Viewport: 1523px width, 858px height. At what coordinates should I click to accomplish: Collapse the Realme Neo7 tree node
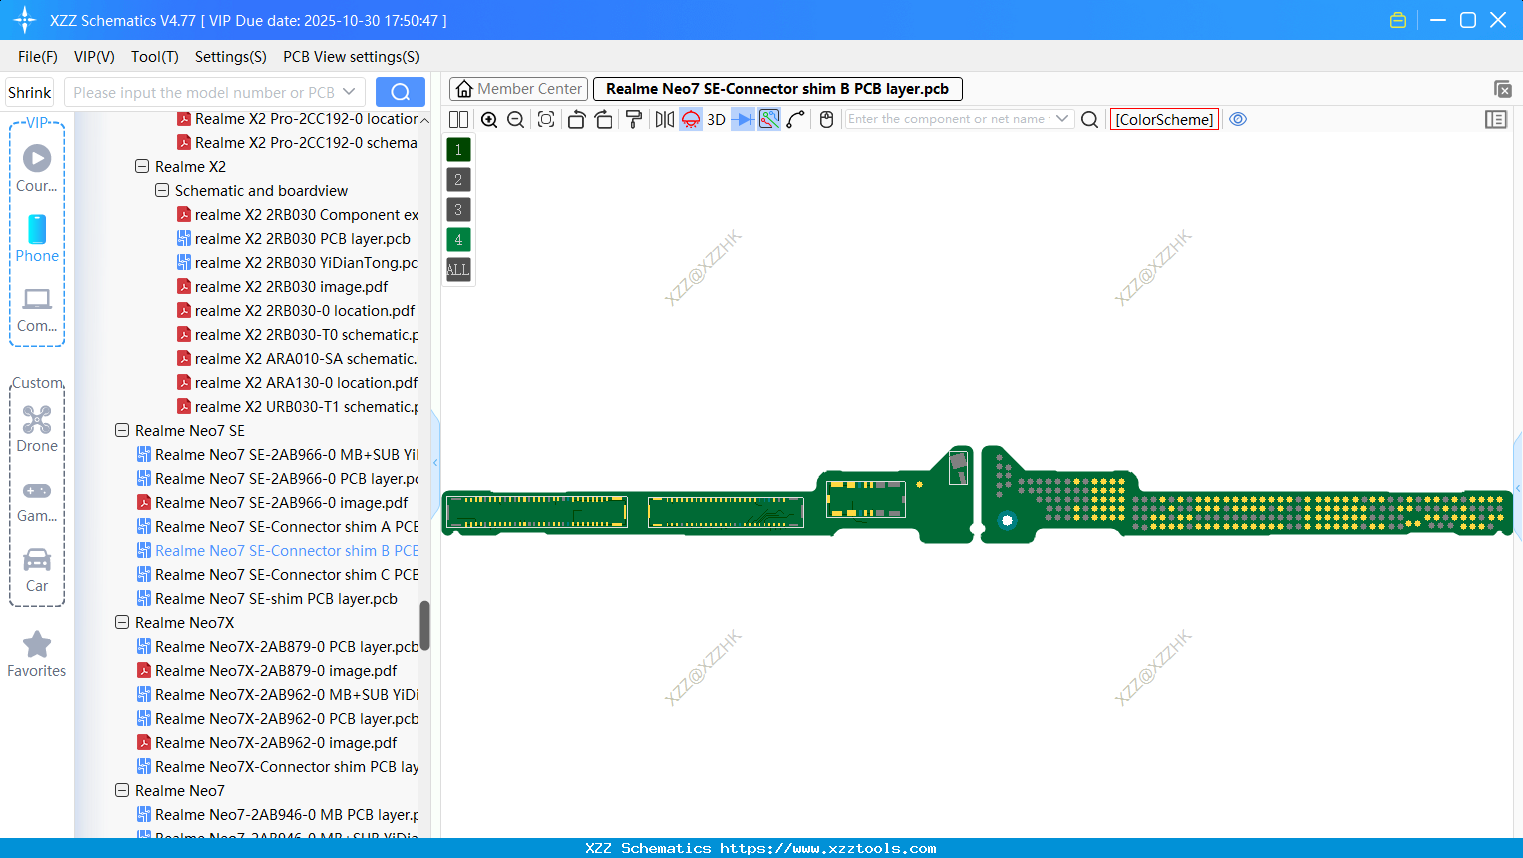click(122, 791)
